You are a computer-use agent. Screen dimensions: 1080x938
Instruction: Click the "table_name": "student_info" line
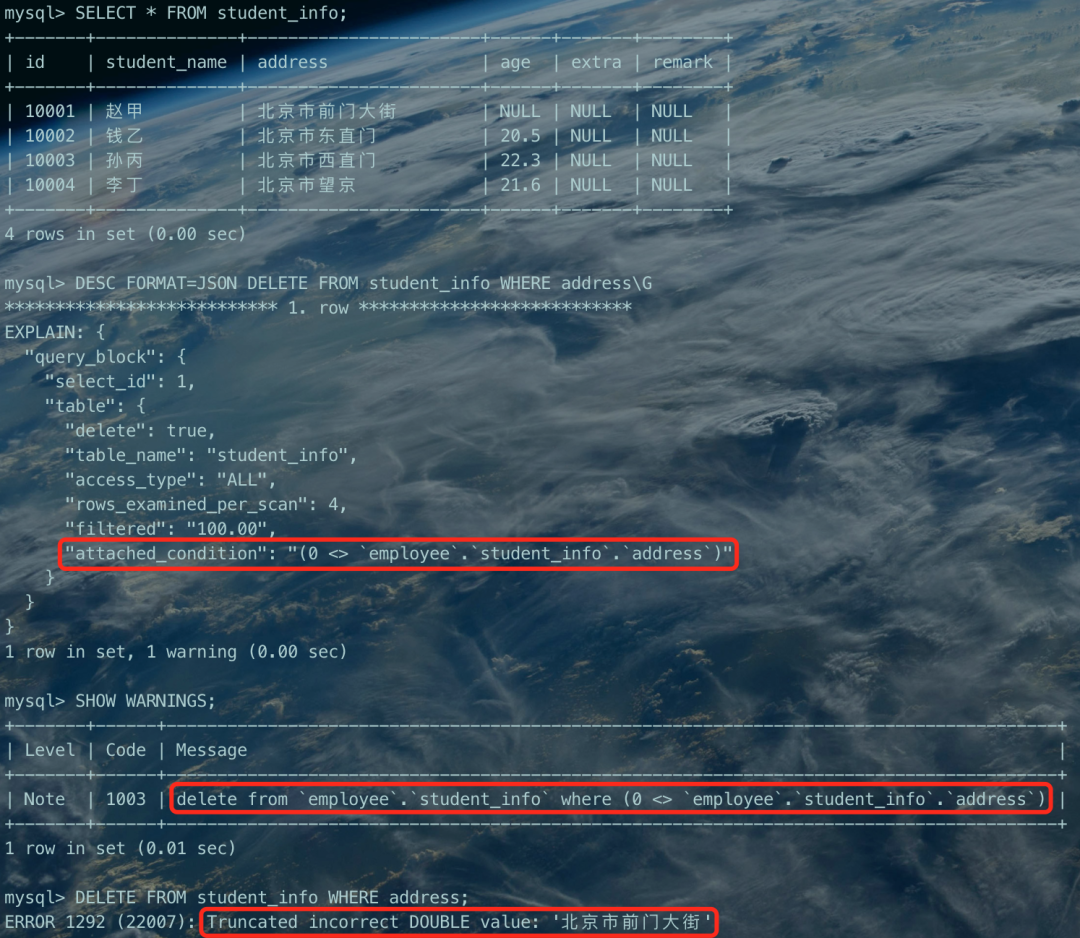(x=211, y=456)
